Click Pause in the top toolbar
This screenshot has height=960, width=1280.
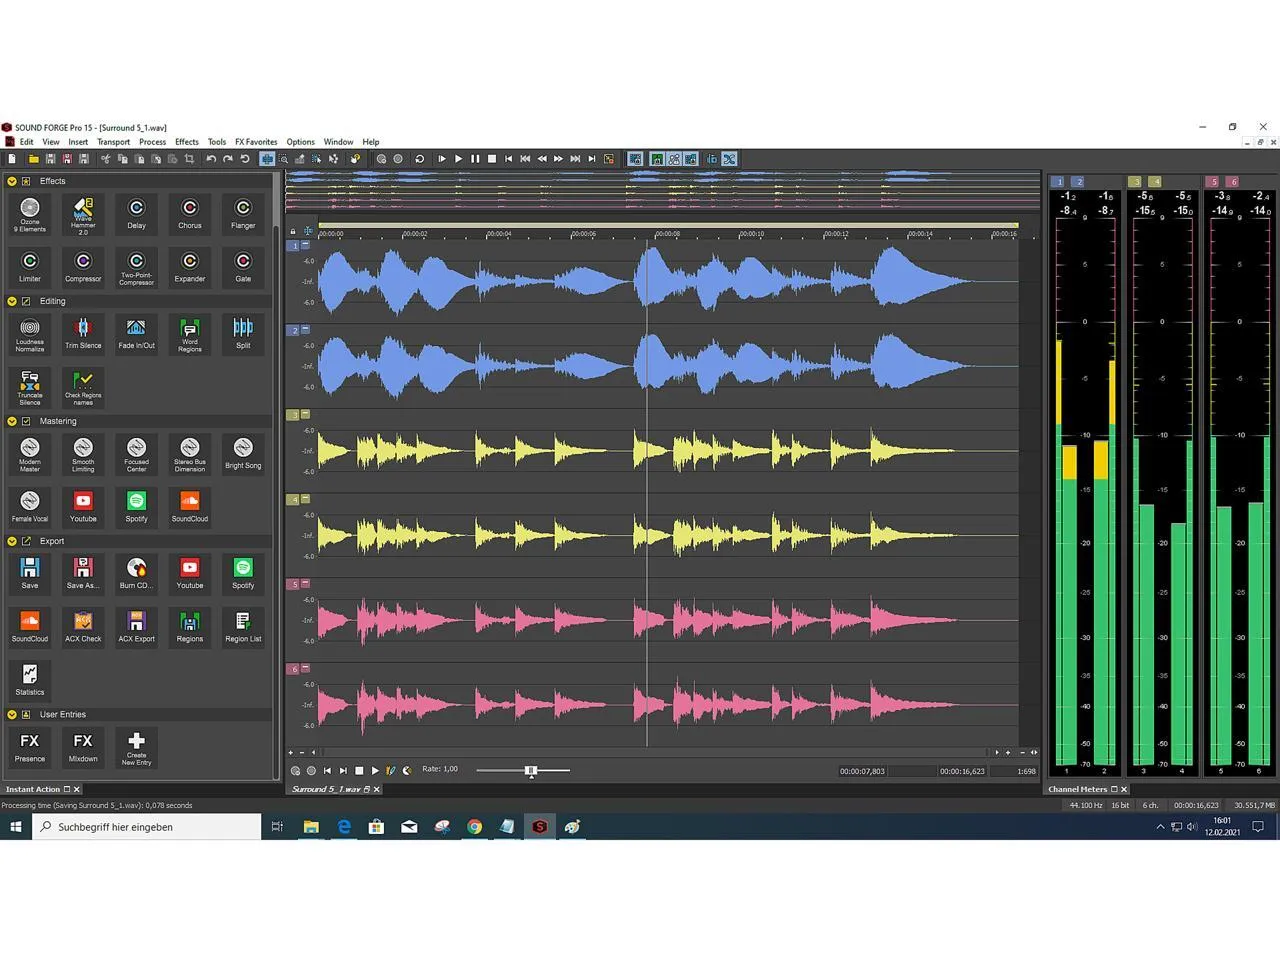point(475,159)
